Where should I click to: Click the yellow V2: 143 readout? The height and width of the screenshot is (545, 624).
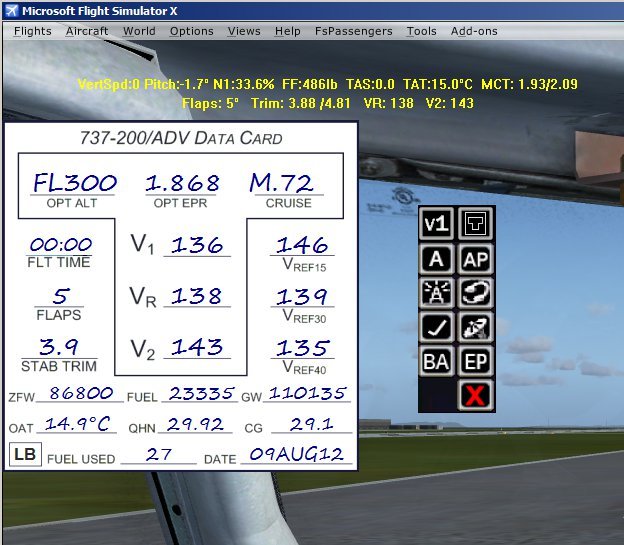point(450,103)
